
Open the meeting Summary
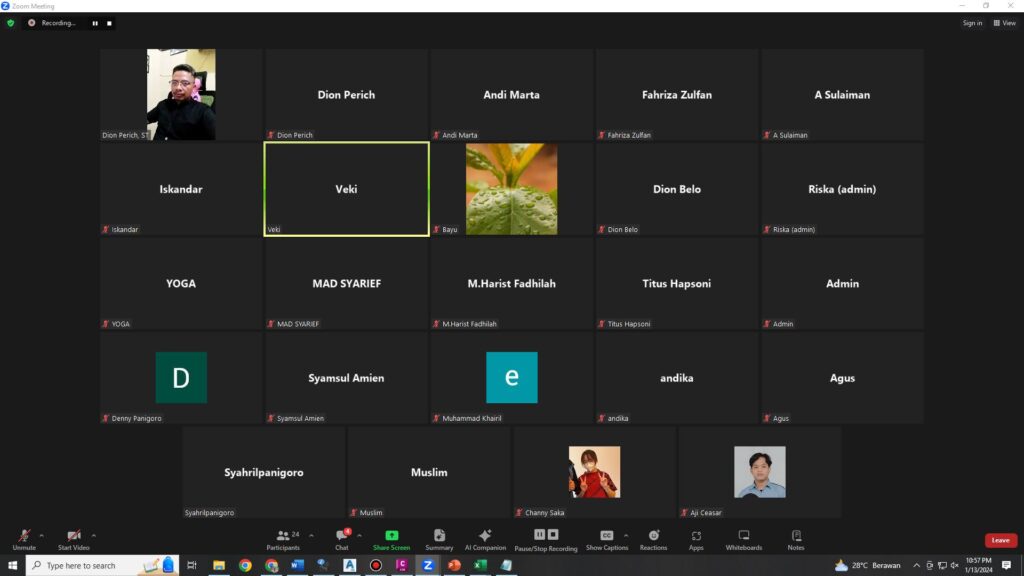[439, 539]
